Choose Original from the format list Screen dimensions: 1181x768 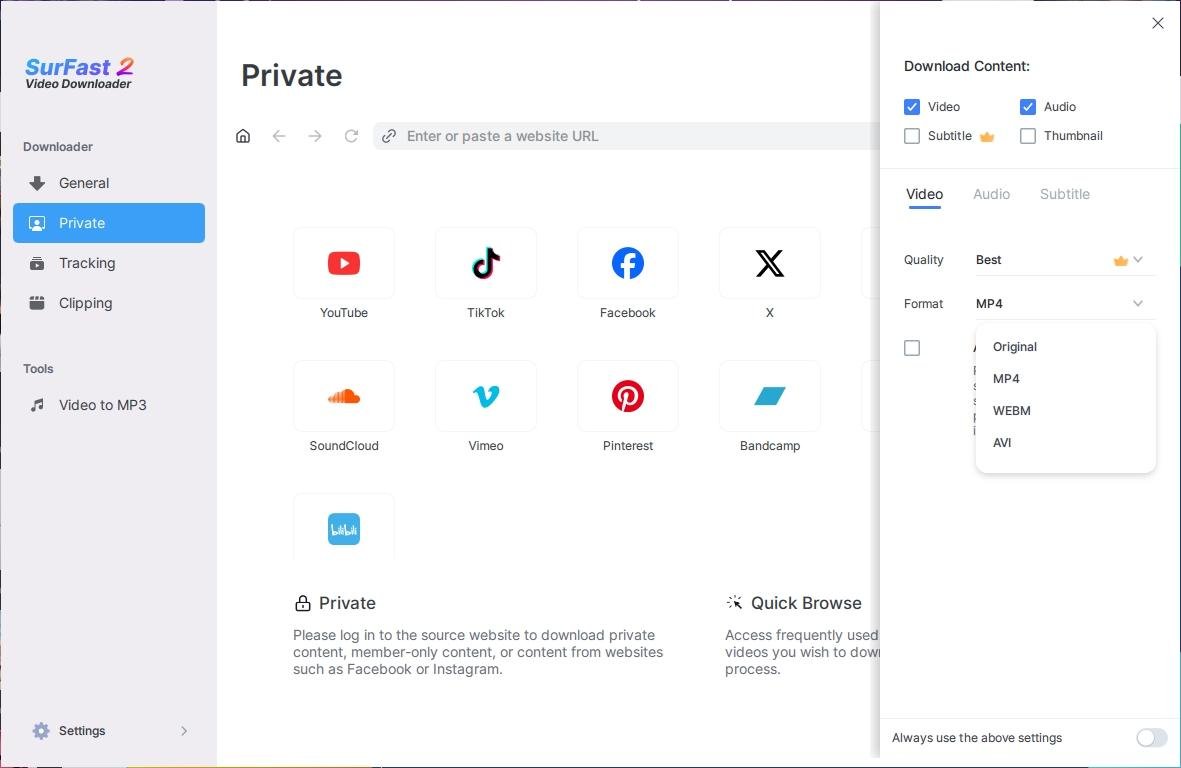1065,347
